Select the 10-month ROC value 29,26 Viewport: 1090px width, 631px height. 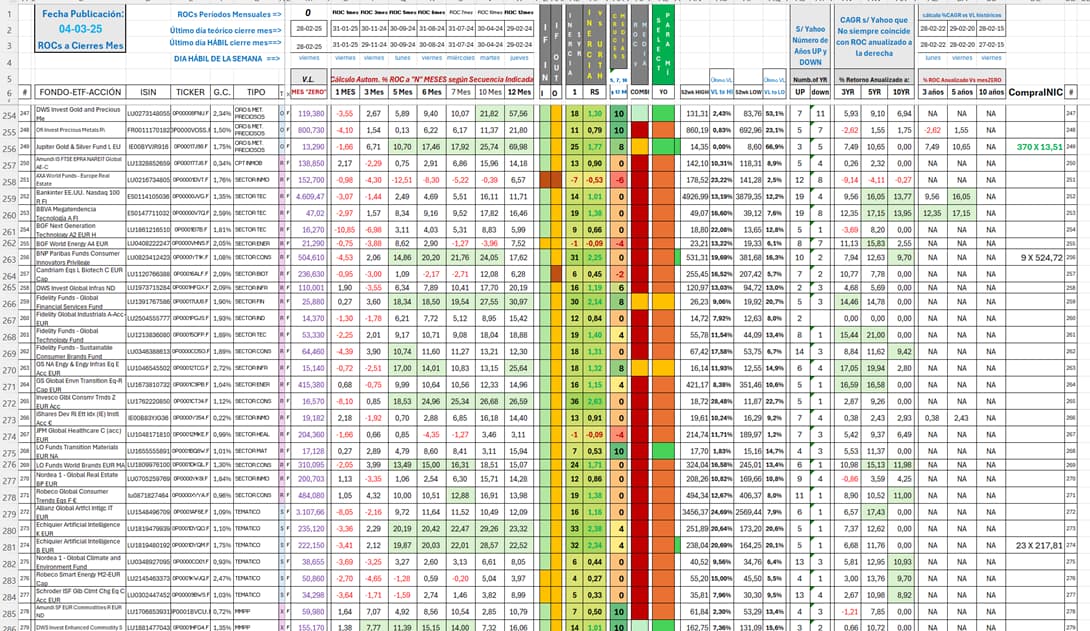pos(489,529)
